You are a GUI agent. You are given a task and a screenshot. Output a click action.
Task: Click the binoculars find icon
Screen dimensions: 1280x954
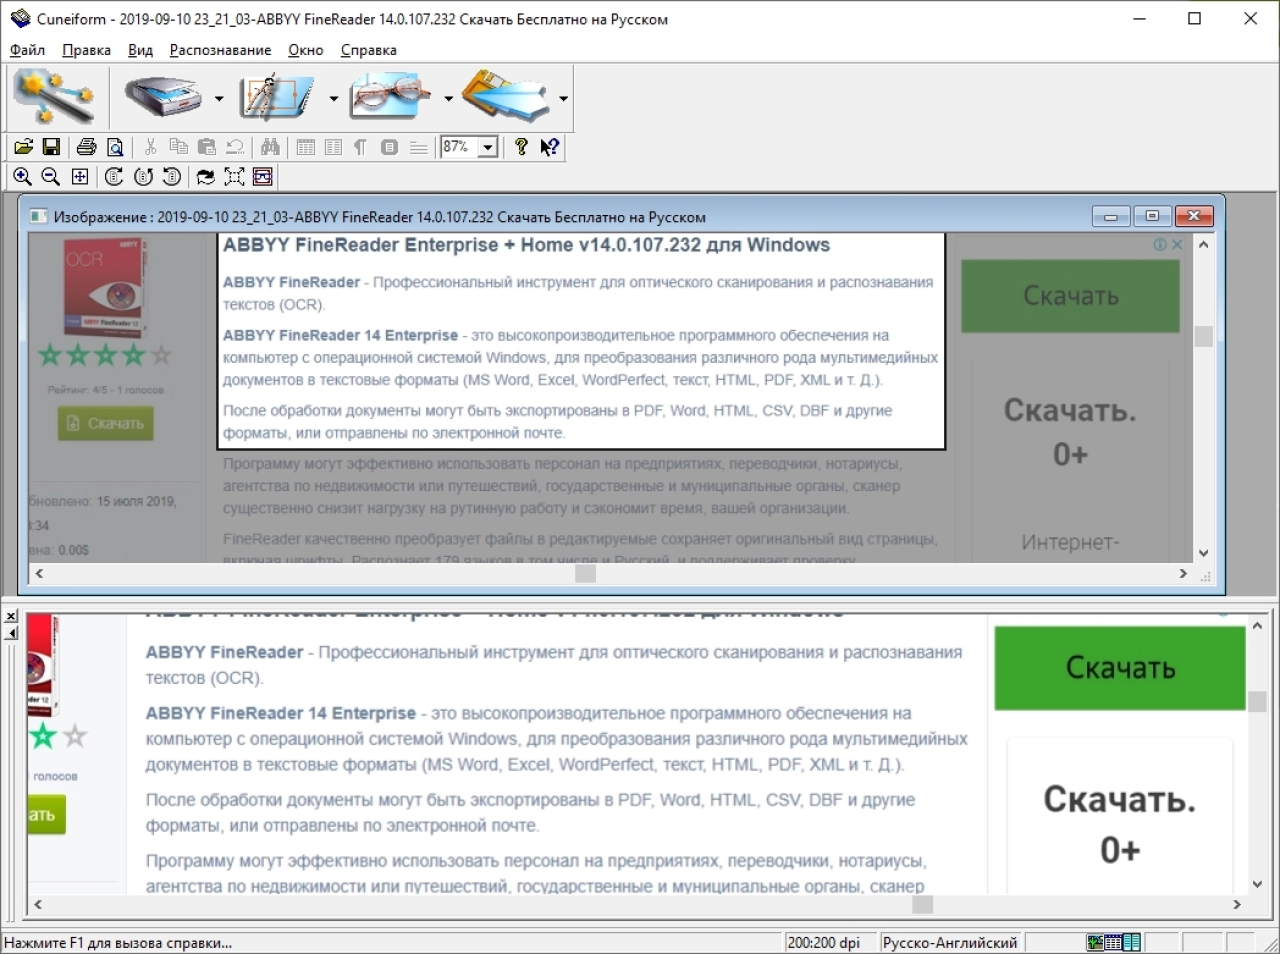point(270,147)
